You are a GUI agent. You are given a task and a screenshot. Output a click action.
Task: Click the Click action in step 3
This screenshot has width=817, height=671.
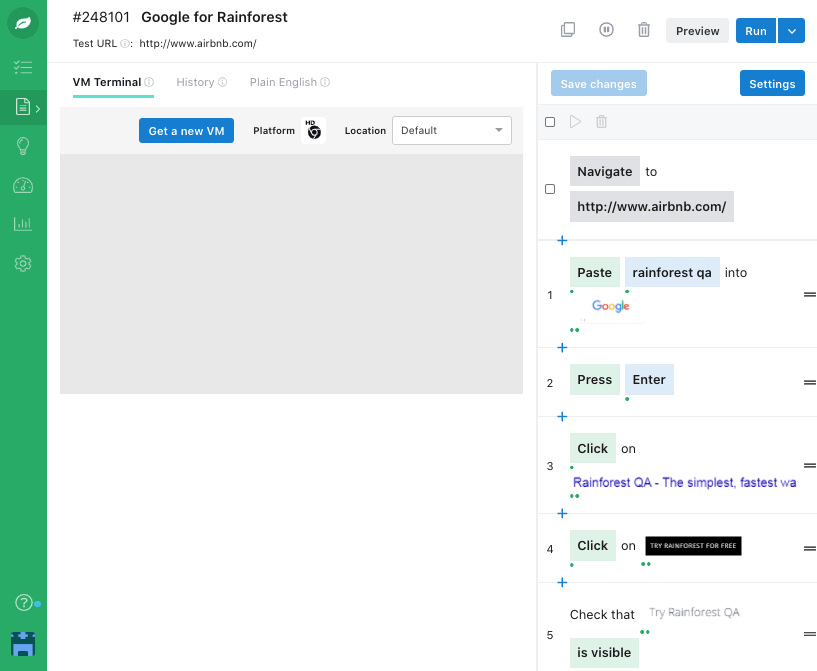tap(592, 448)
